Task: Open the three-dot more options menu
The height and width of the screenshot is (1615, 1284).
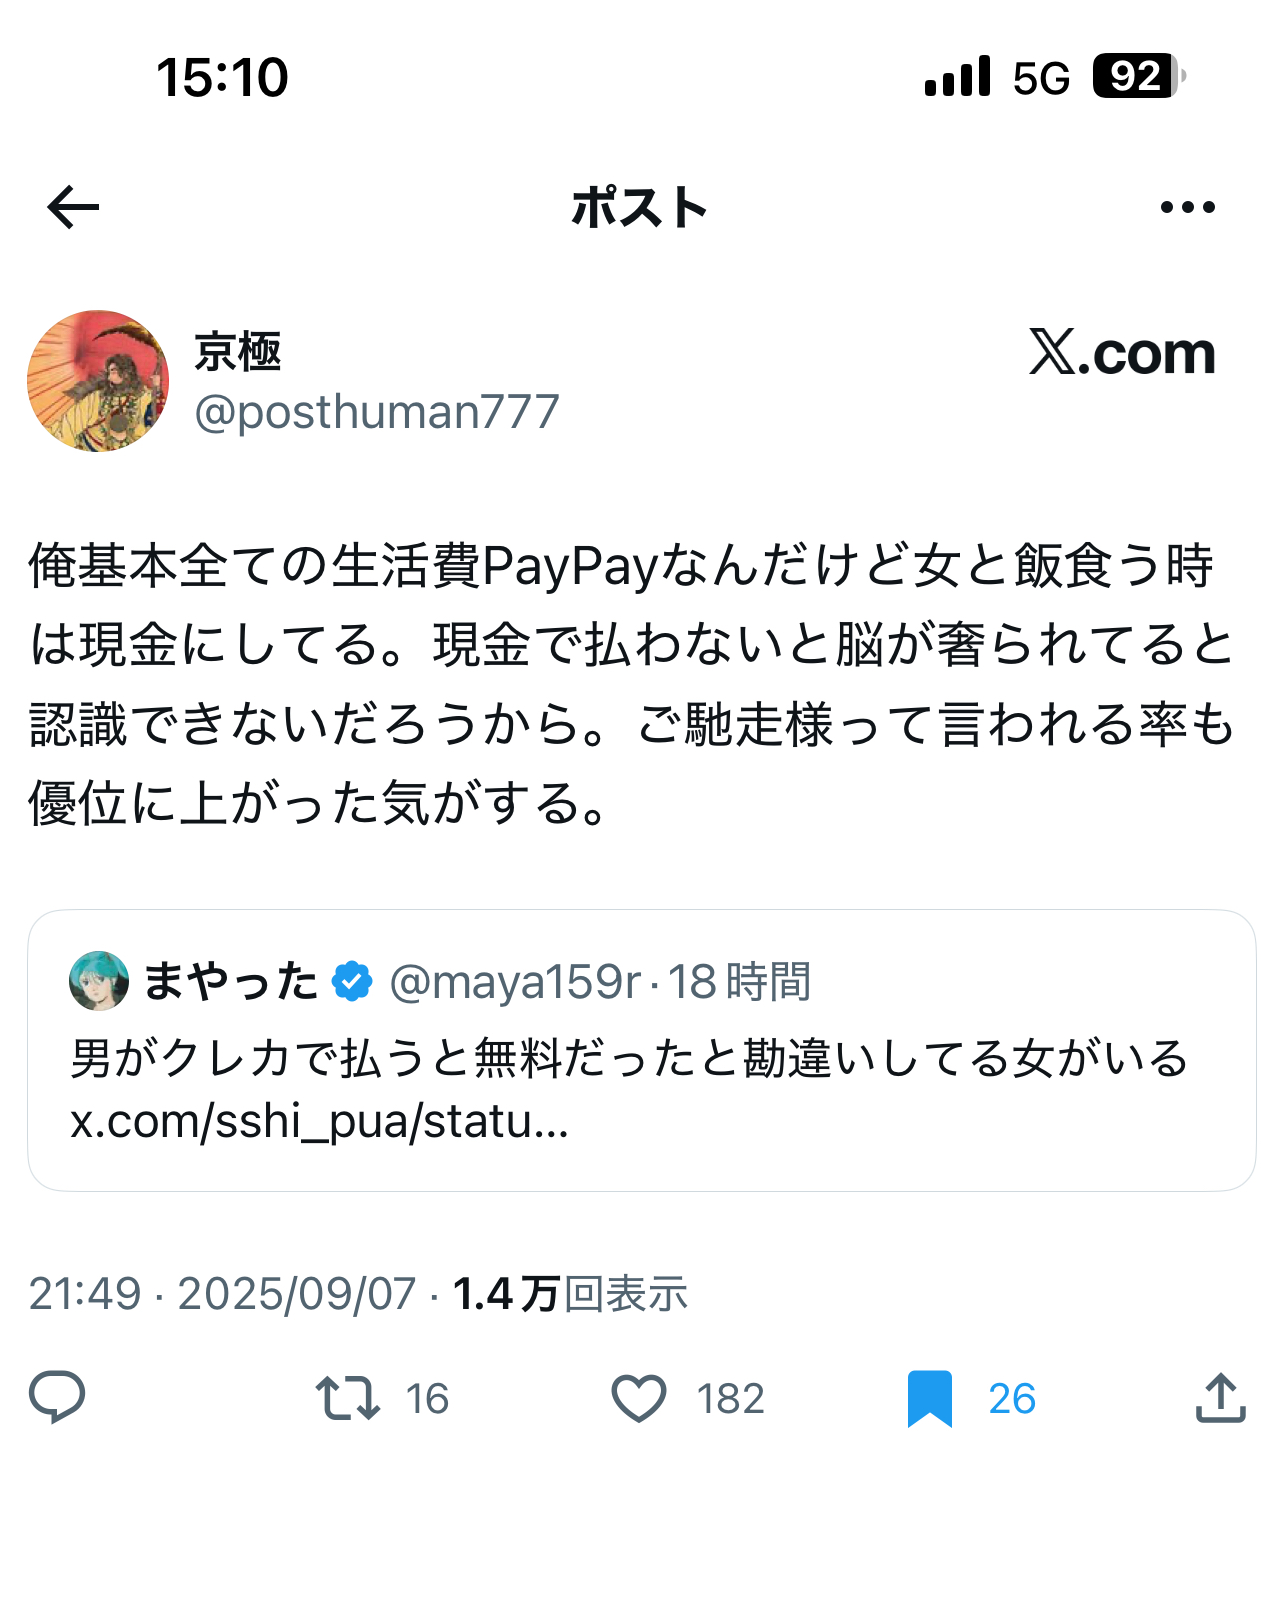Action: (1187, 207)
